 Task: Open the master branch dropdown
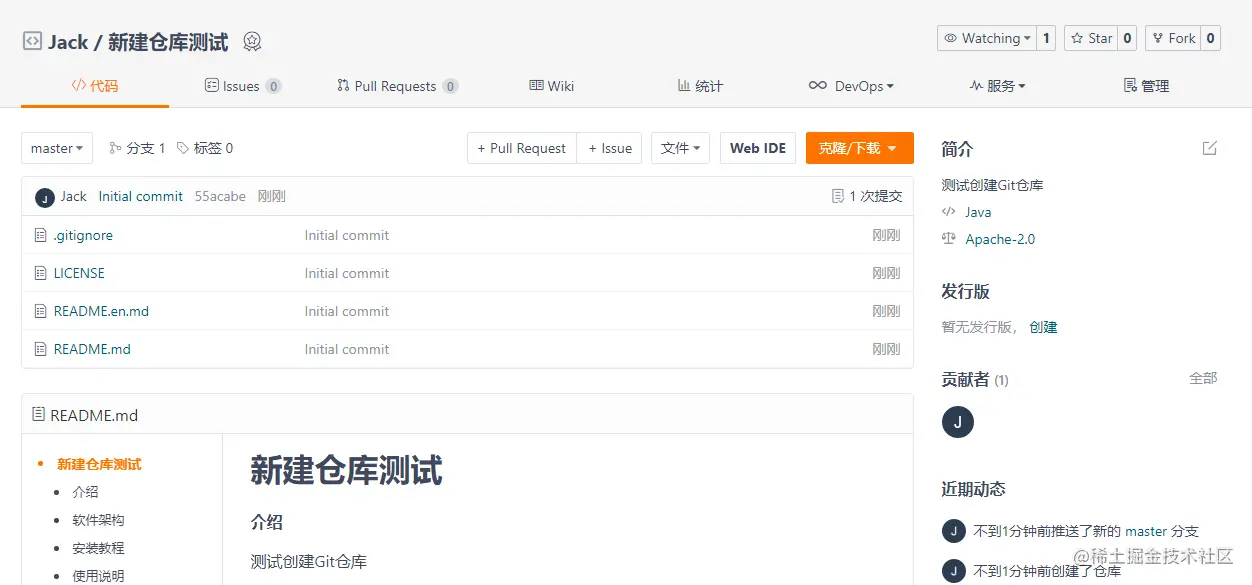click(57, 148)
